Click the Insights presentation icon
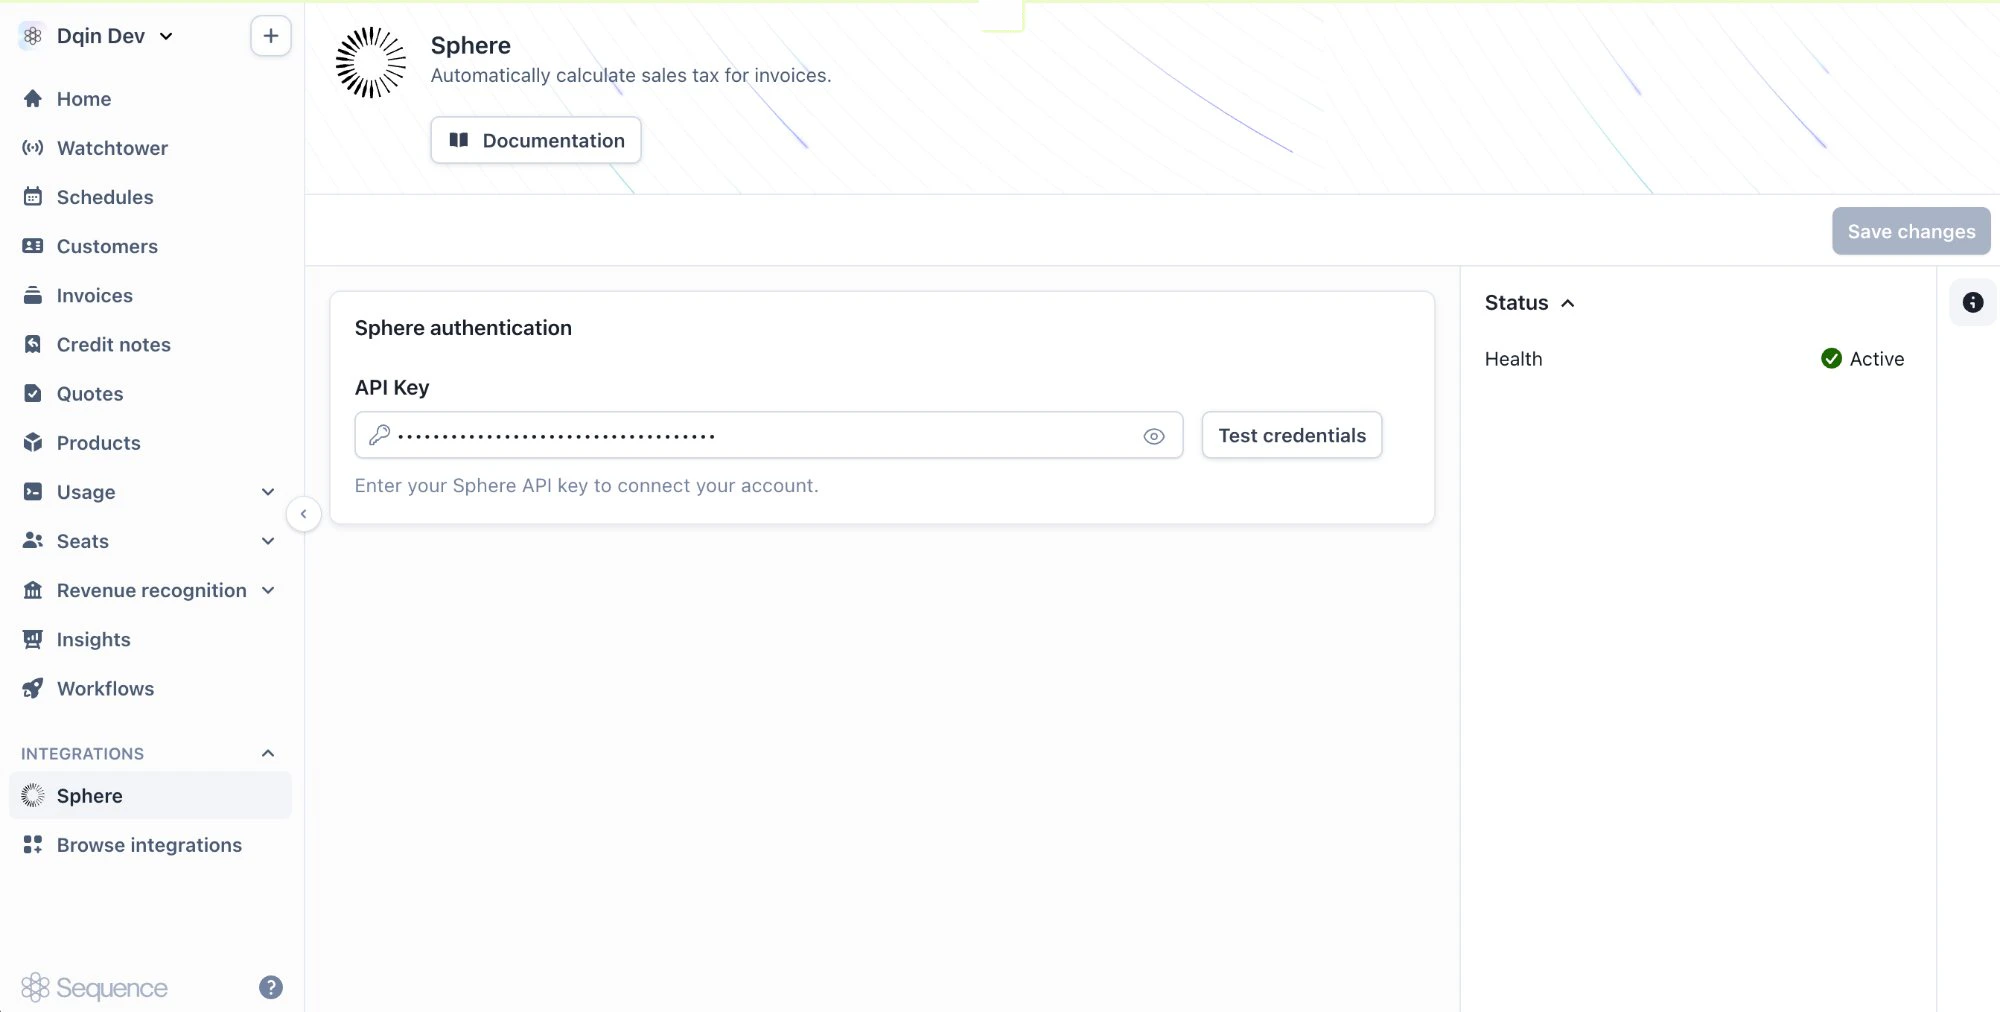 (33, 638)
